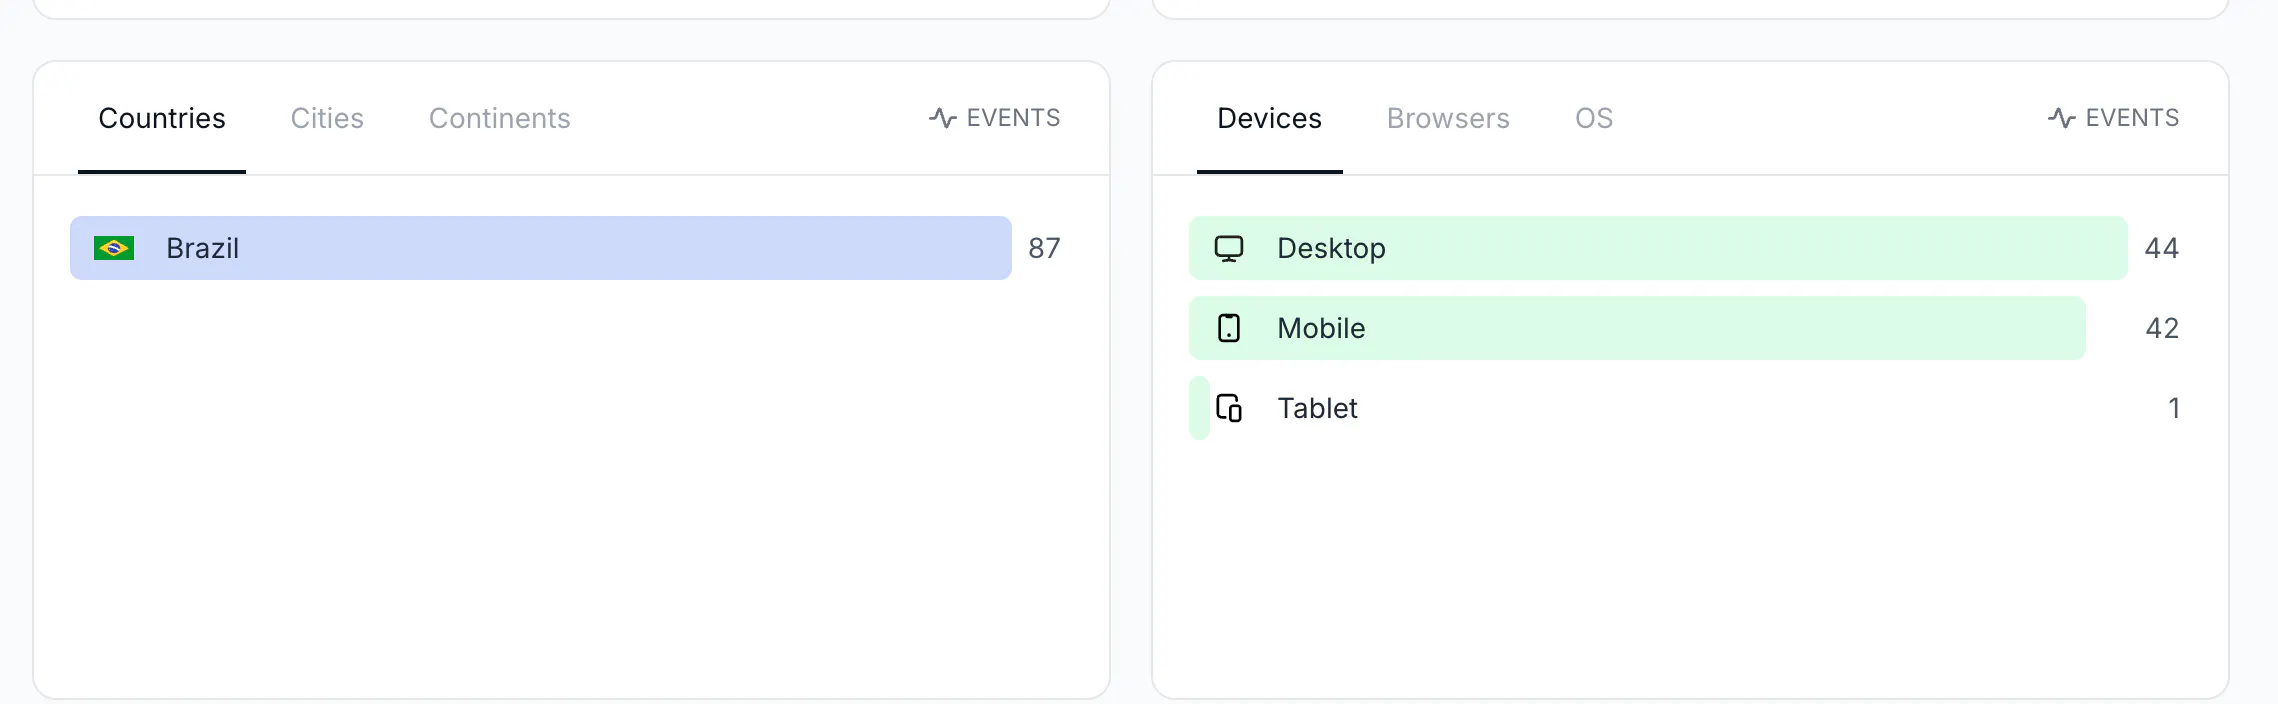Toggle EVENTS in the Countries card
The height and width of the screenshot is (704, 2278).
[995, 118]
